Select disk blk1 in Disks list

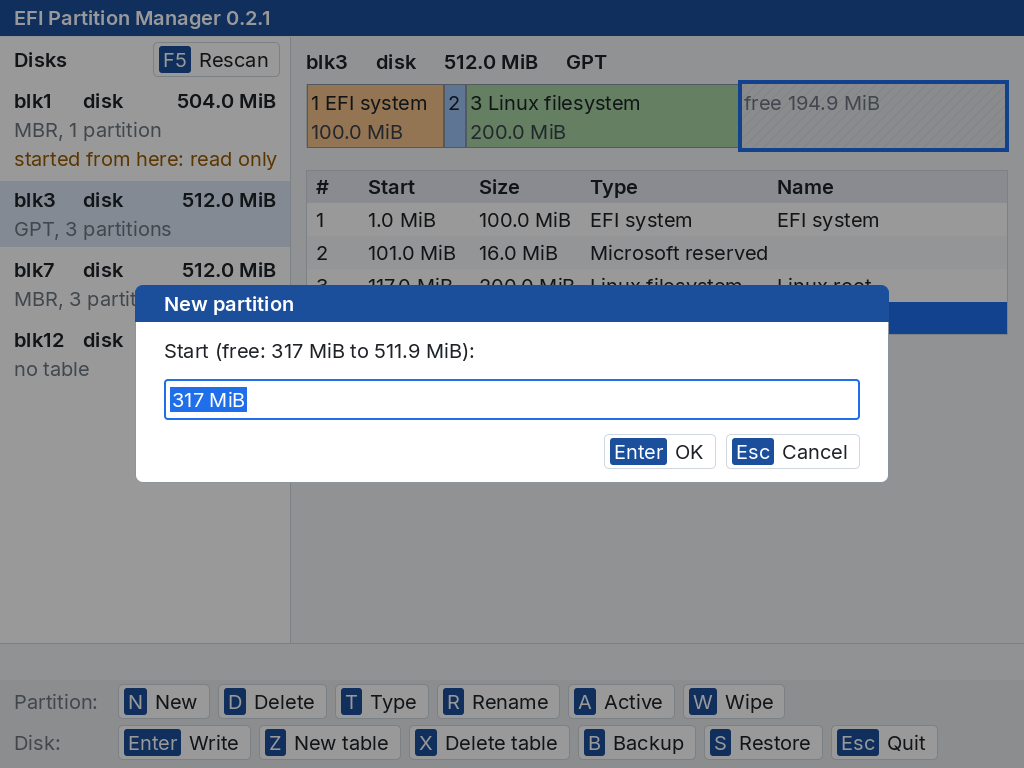click(145, 130)
